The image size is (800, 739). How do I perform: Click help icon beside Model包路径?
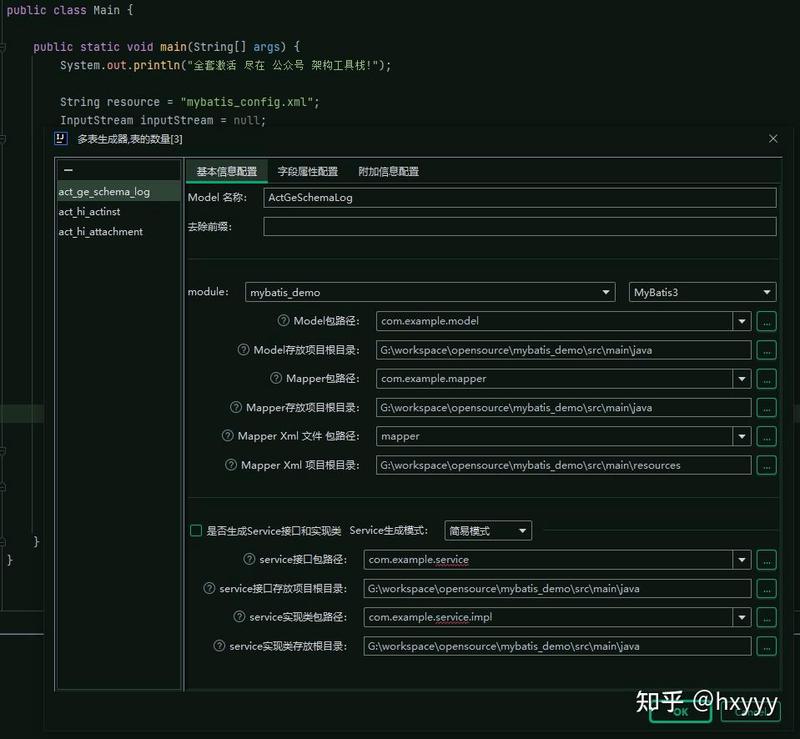click(283, 321)
